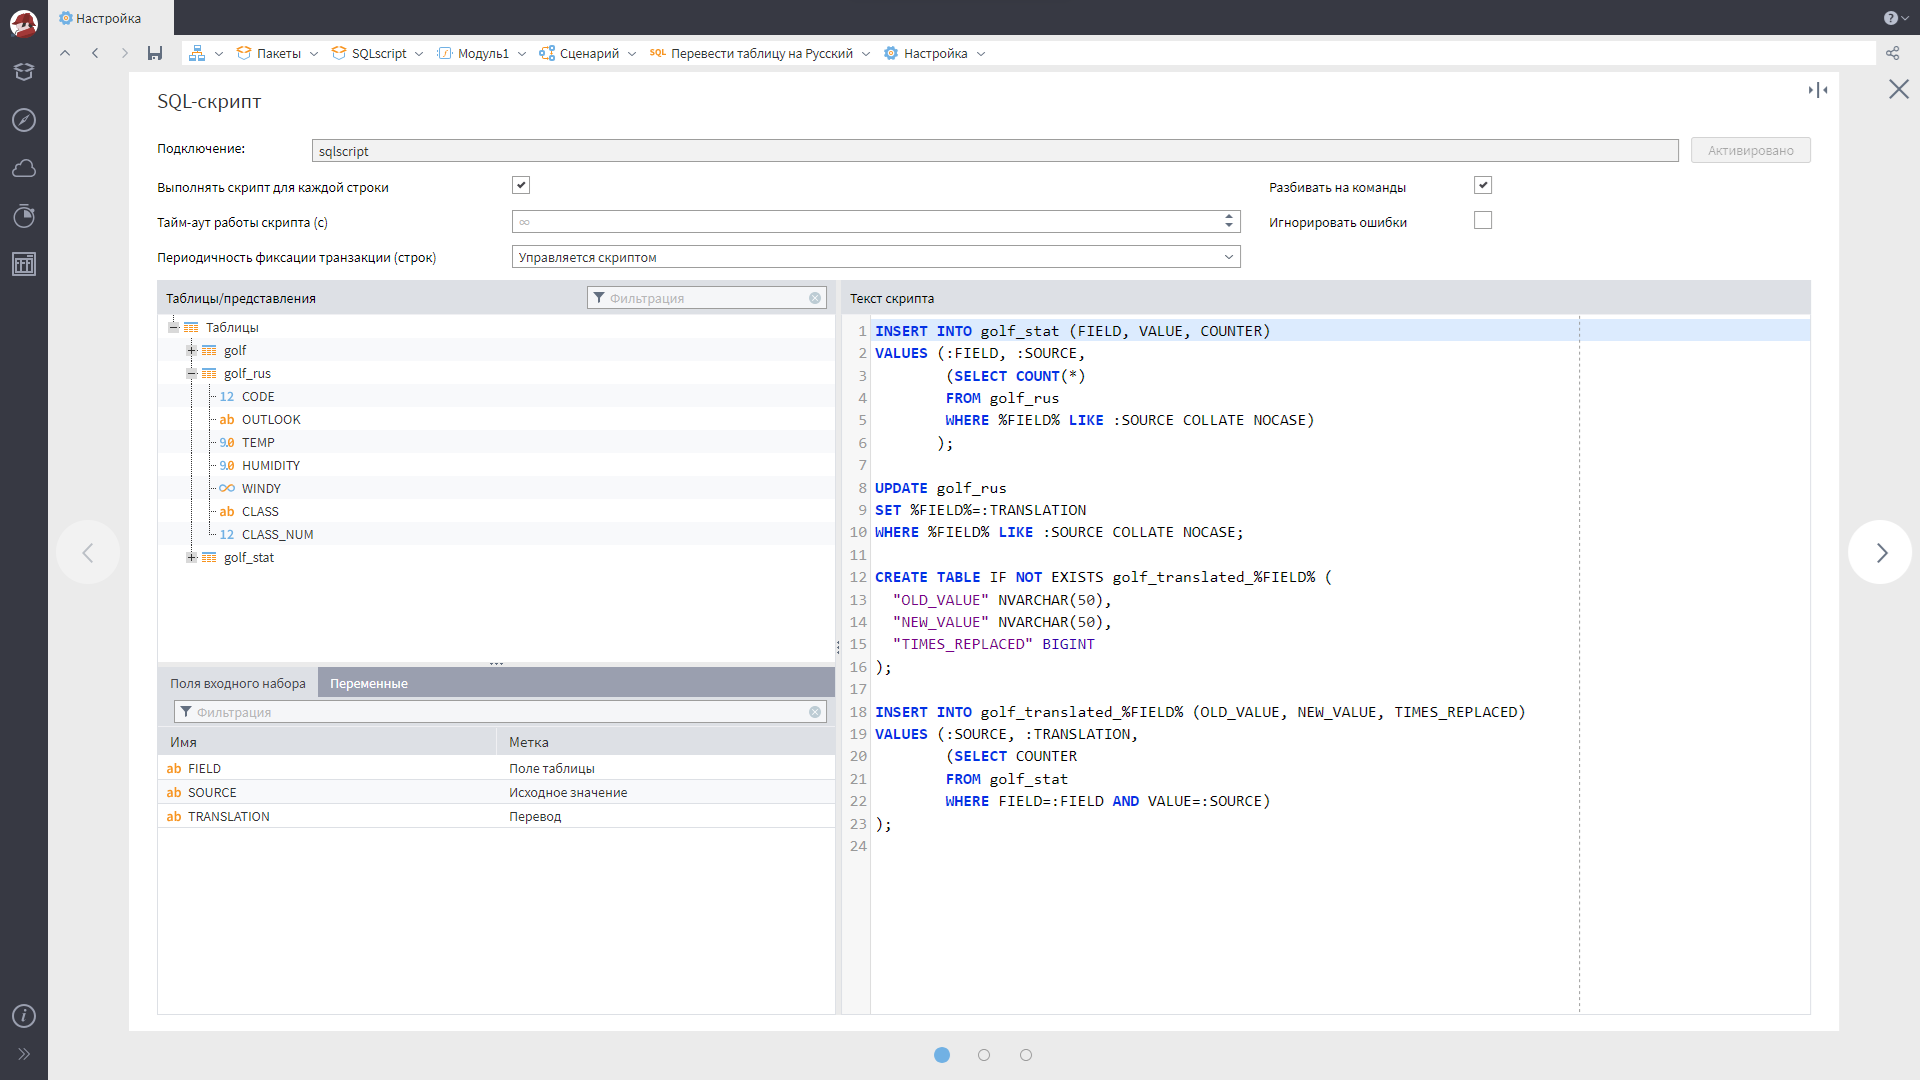Open the stopwatch scheduler sidebar icon
The height and width of the screenshot is (1080, 1920).
pyautogui.click(x=24, y=216)
